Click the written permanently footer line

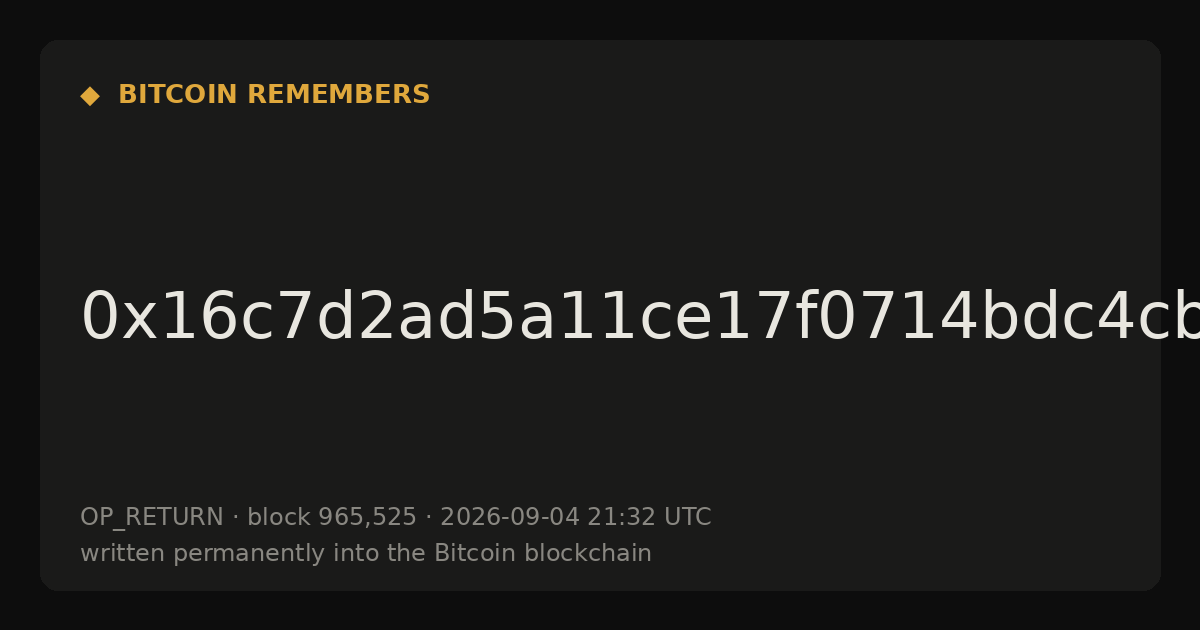(366, 554)
